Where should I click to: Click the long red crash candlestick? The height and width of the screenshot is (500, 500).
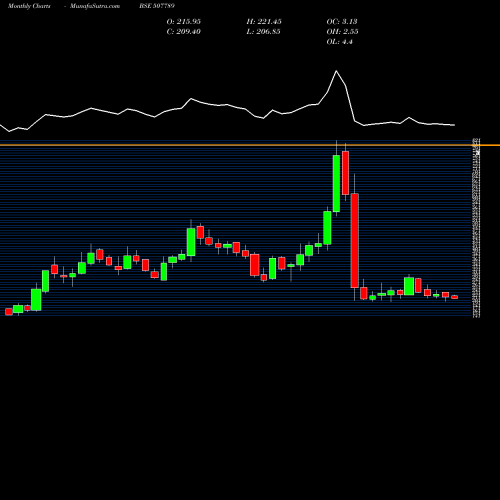click(355, 240)
